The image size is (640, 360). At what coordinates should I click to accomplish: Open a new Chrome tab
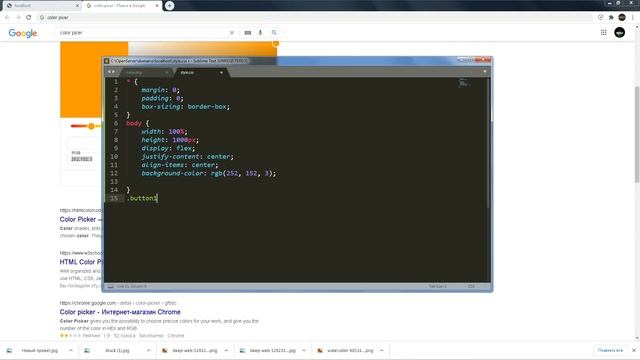(169, 6)
